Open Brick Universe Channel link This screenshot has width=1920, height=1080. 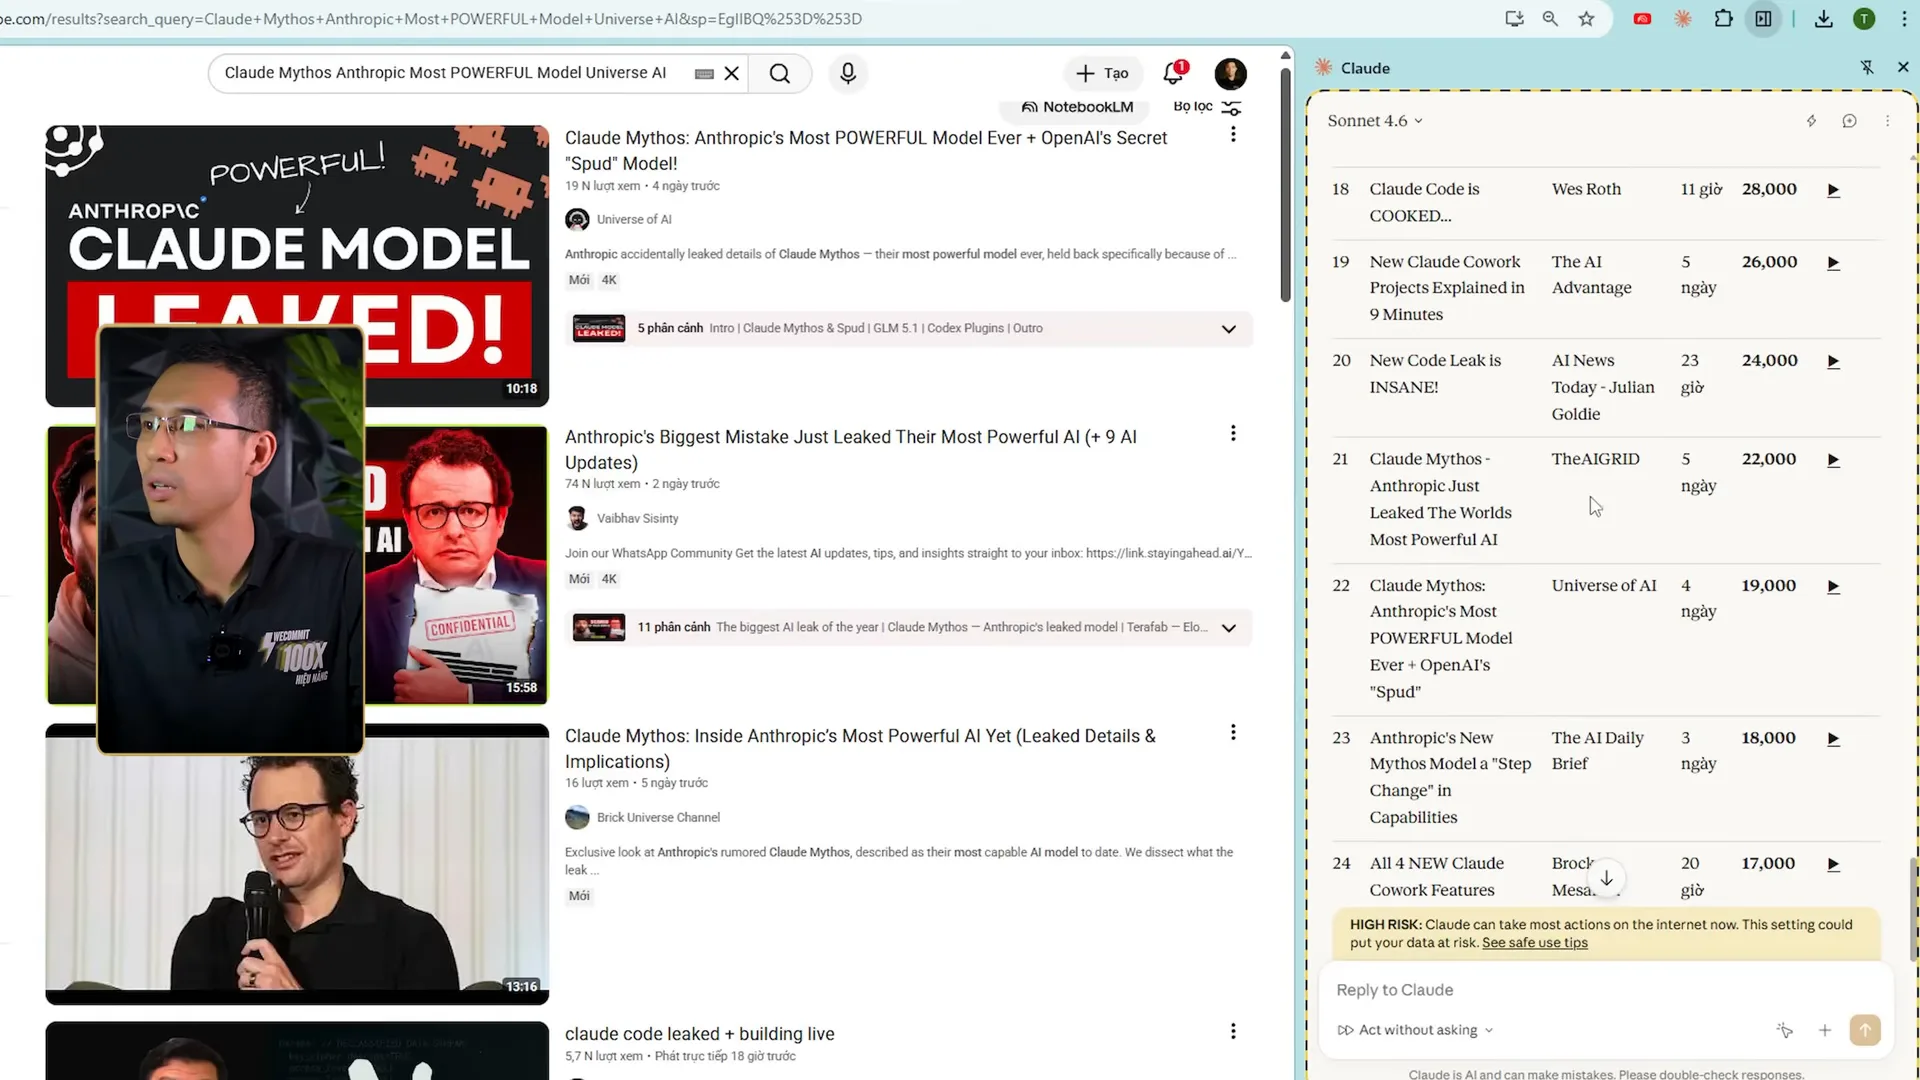click(658, 818)
